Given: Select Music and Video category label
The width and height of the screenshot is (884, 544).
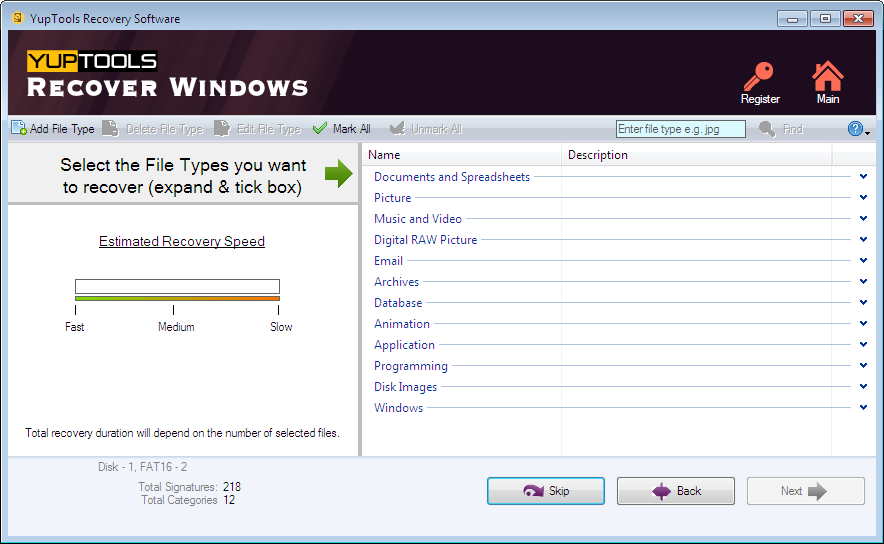Looking at the screenshot, I should 418,219.
